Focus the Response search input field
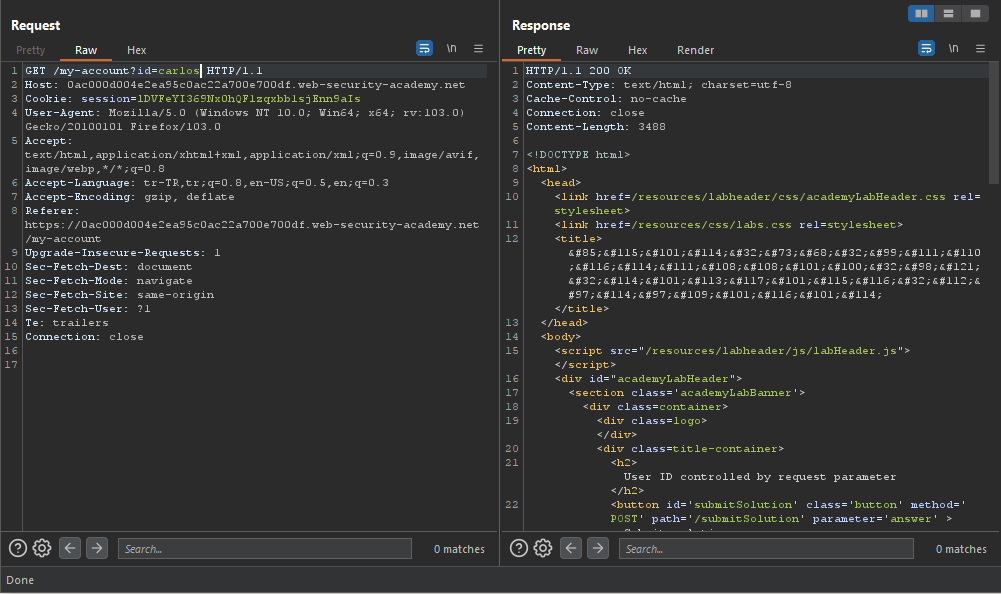The image size is (1001, 594). coord(766,549)
